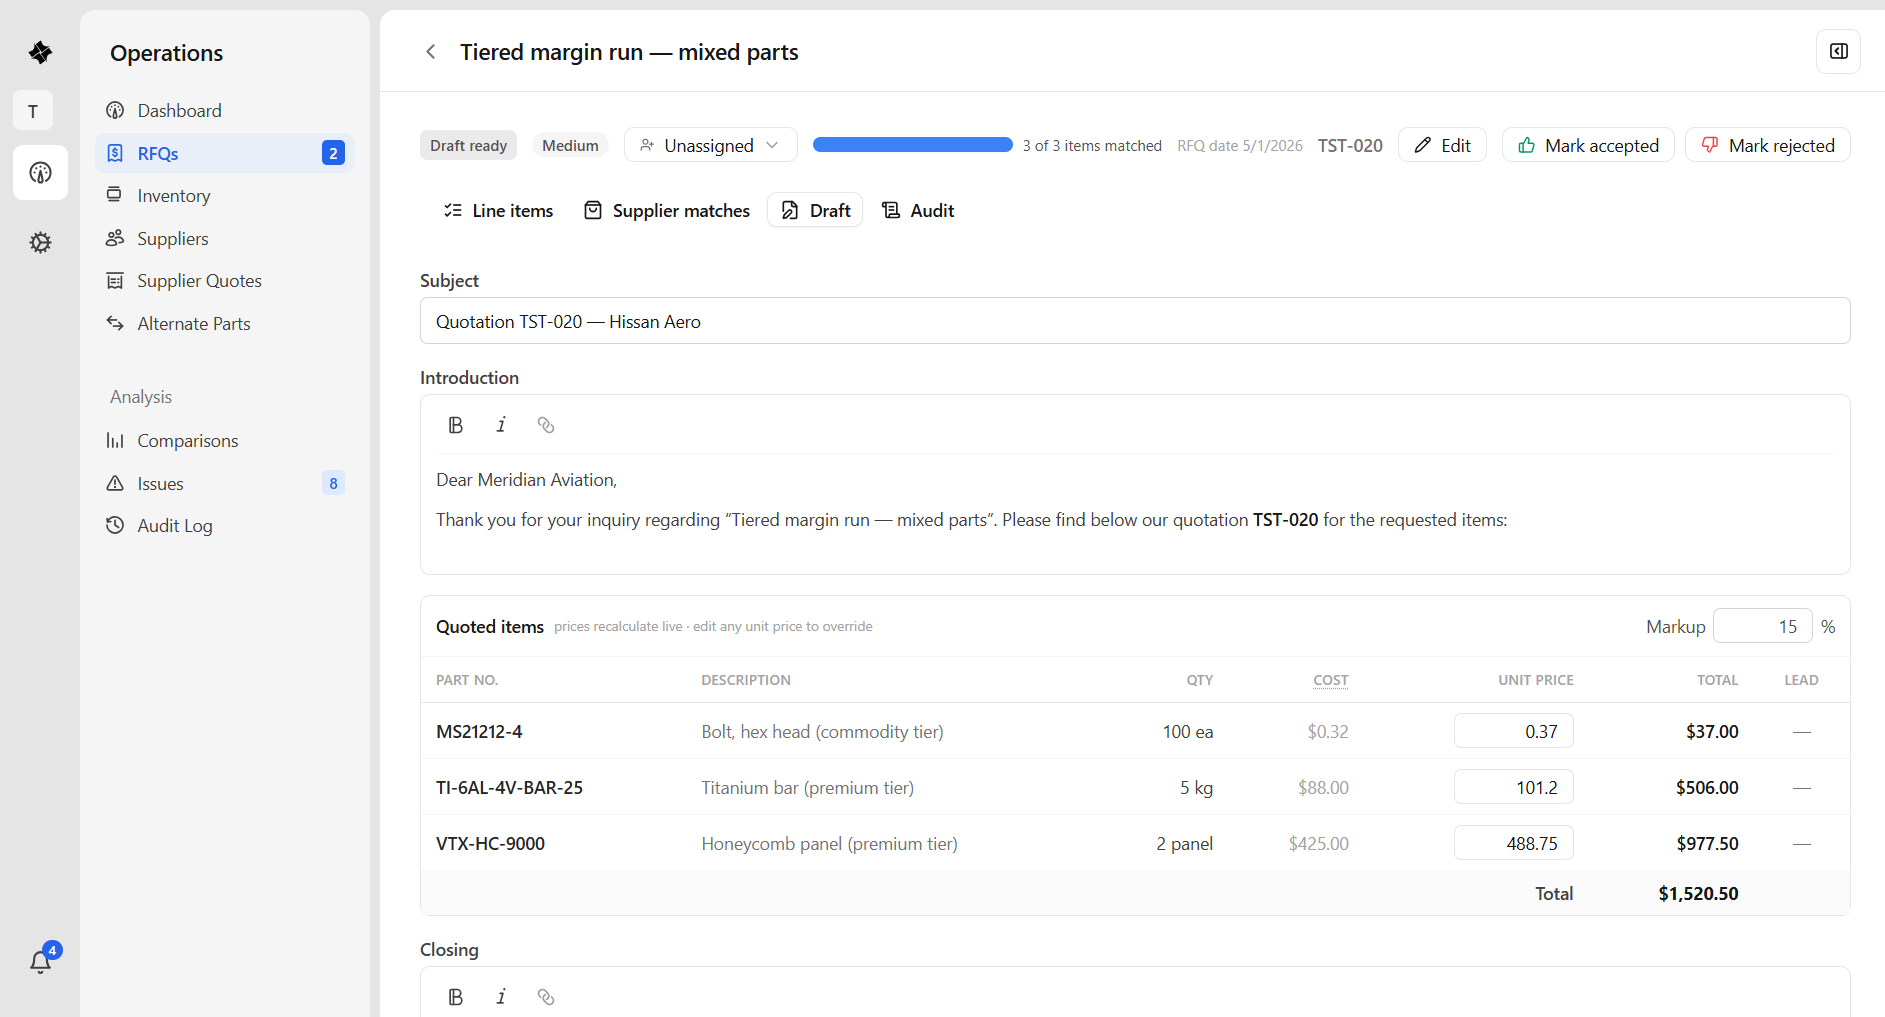Click the italic icon in Introduction editor
Image resolution: width=1885 pixels, height=1017 pixels.
pos(501,425)
